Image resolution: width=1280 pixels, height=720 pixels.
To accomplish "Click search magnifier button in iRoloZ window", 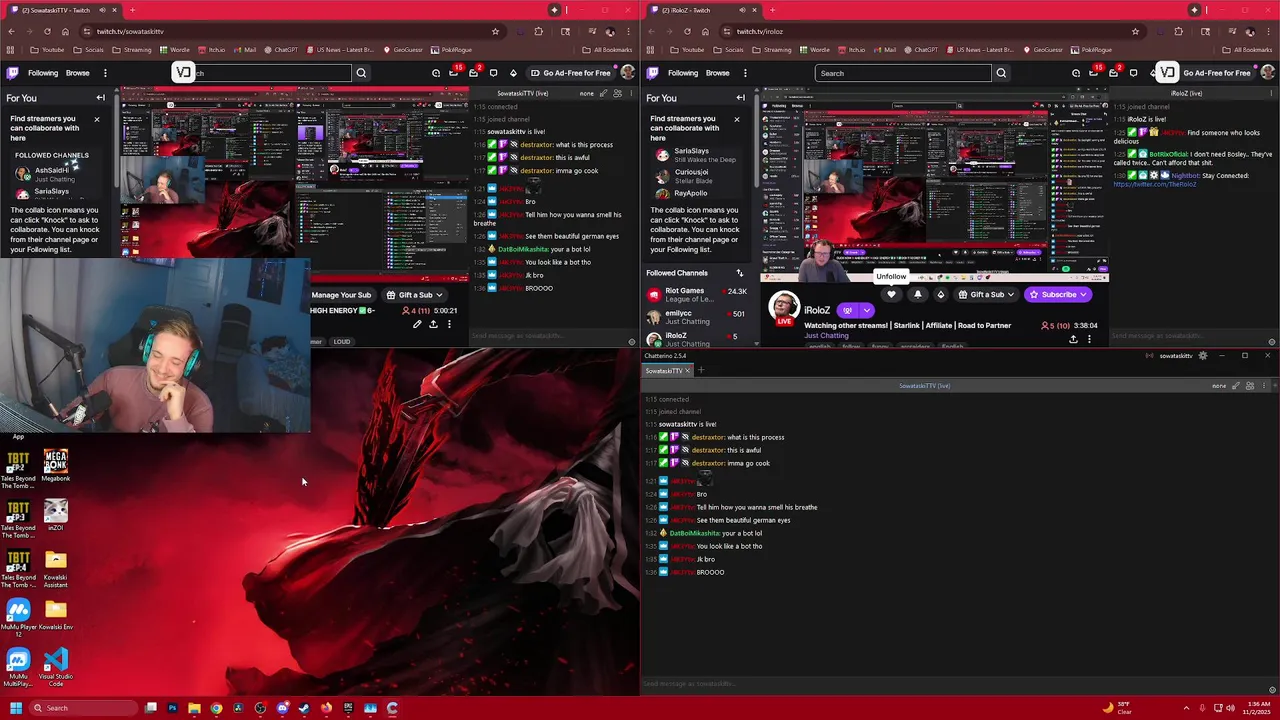I will [x=1001, y=73].
